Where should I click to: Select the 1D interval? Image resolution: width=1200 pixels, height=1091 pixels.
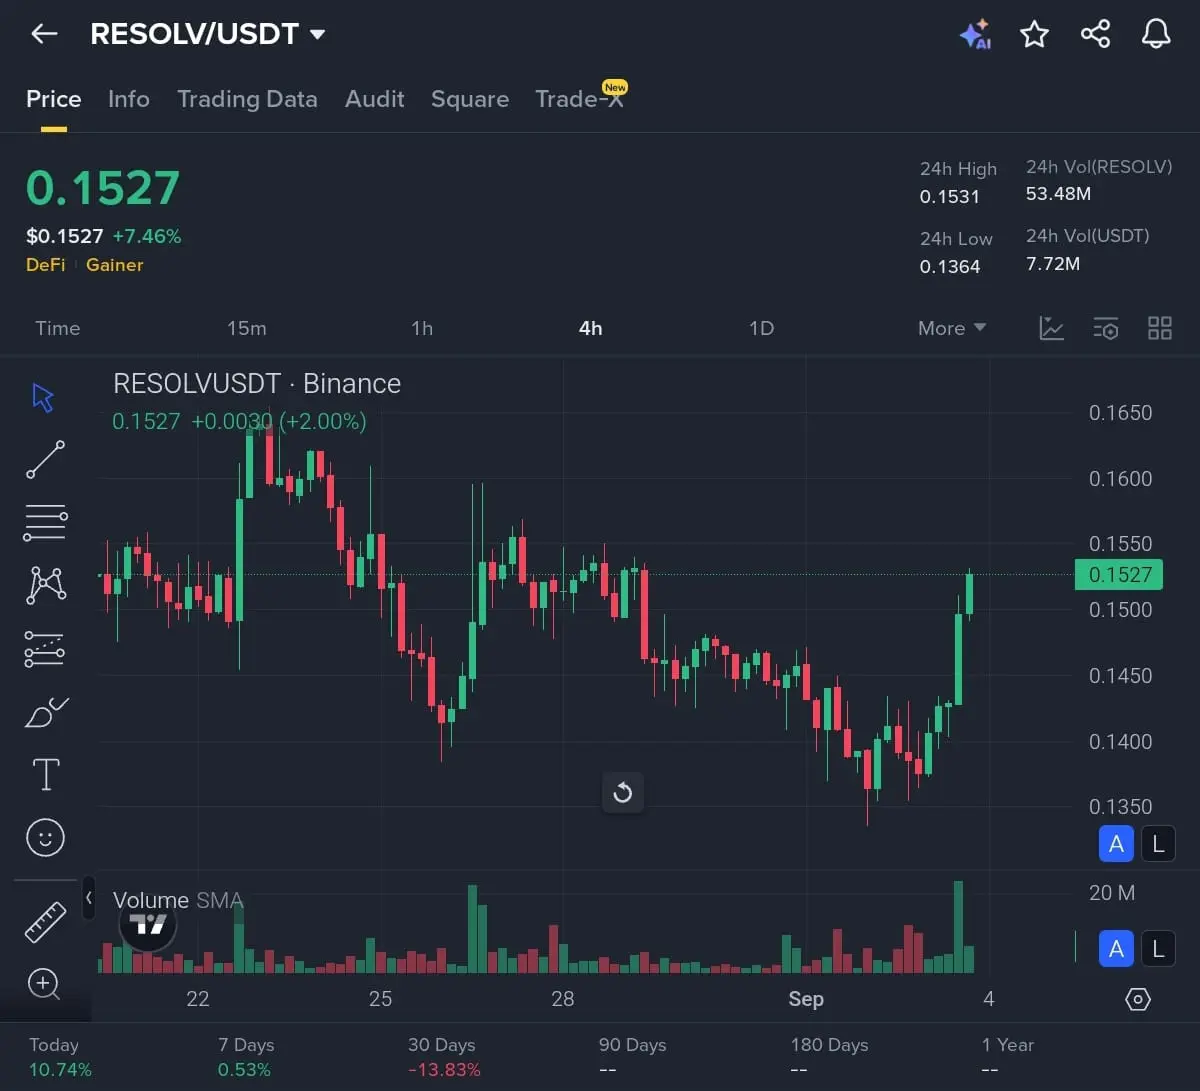762,328
